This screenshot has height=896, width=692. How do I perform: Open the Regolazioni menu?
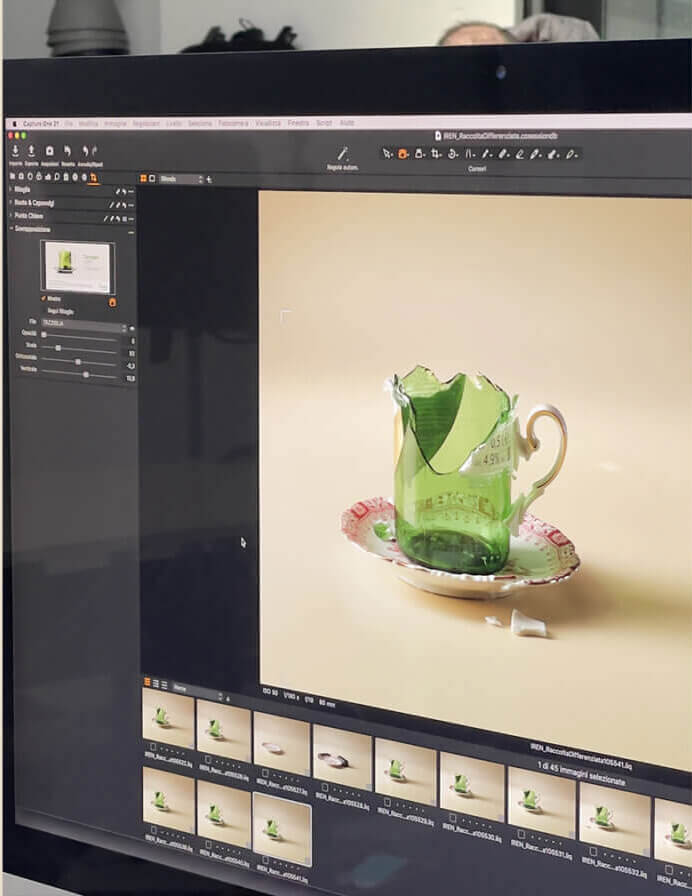pyautogui.click(x=146, y=123)
